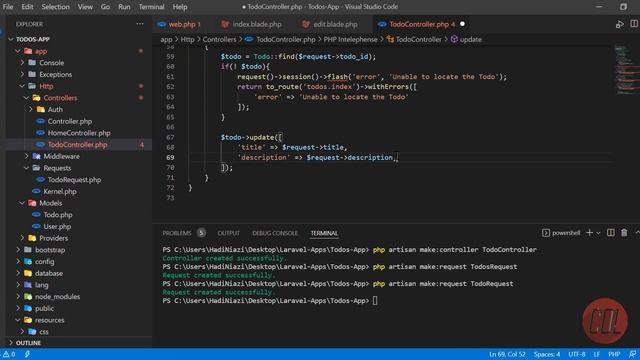640x360 pixels.
Task: Switch to the PROBLEMS panel tab
Action: click(x=177, y=233)
